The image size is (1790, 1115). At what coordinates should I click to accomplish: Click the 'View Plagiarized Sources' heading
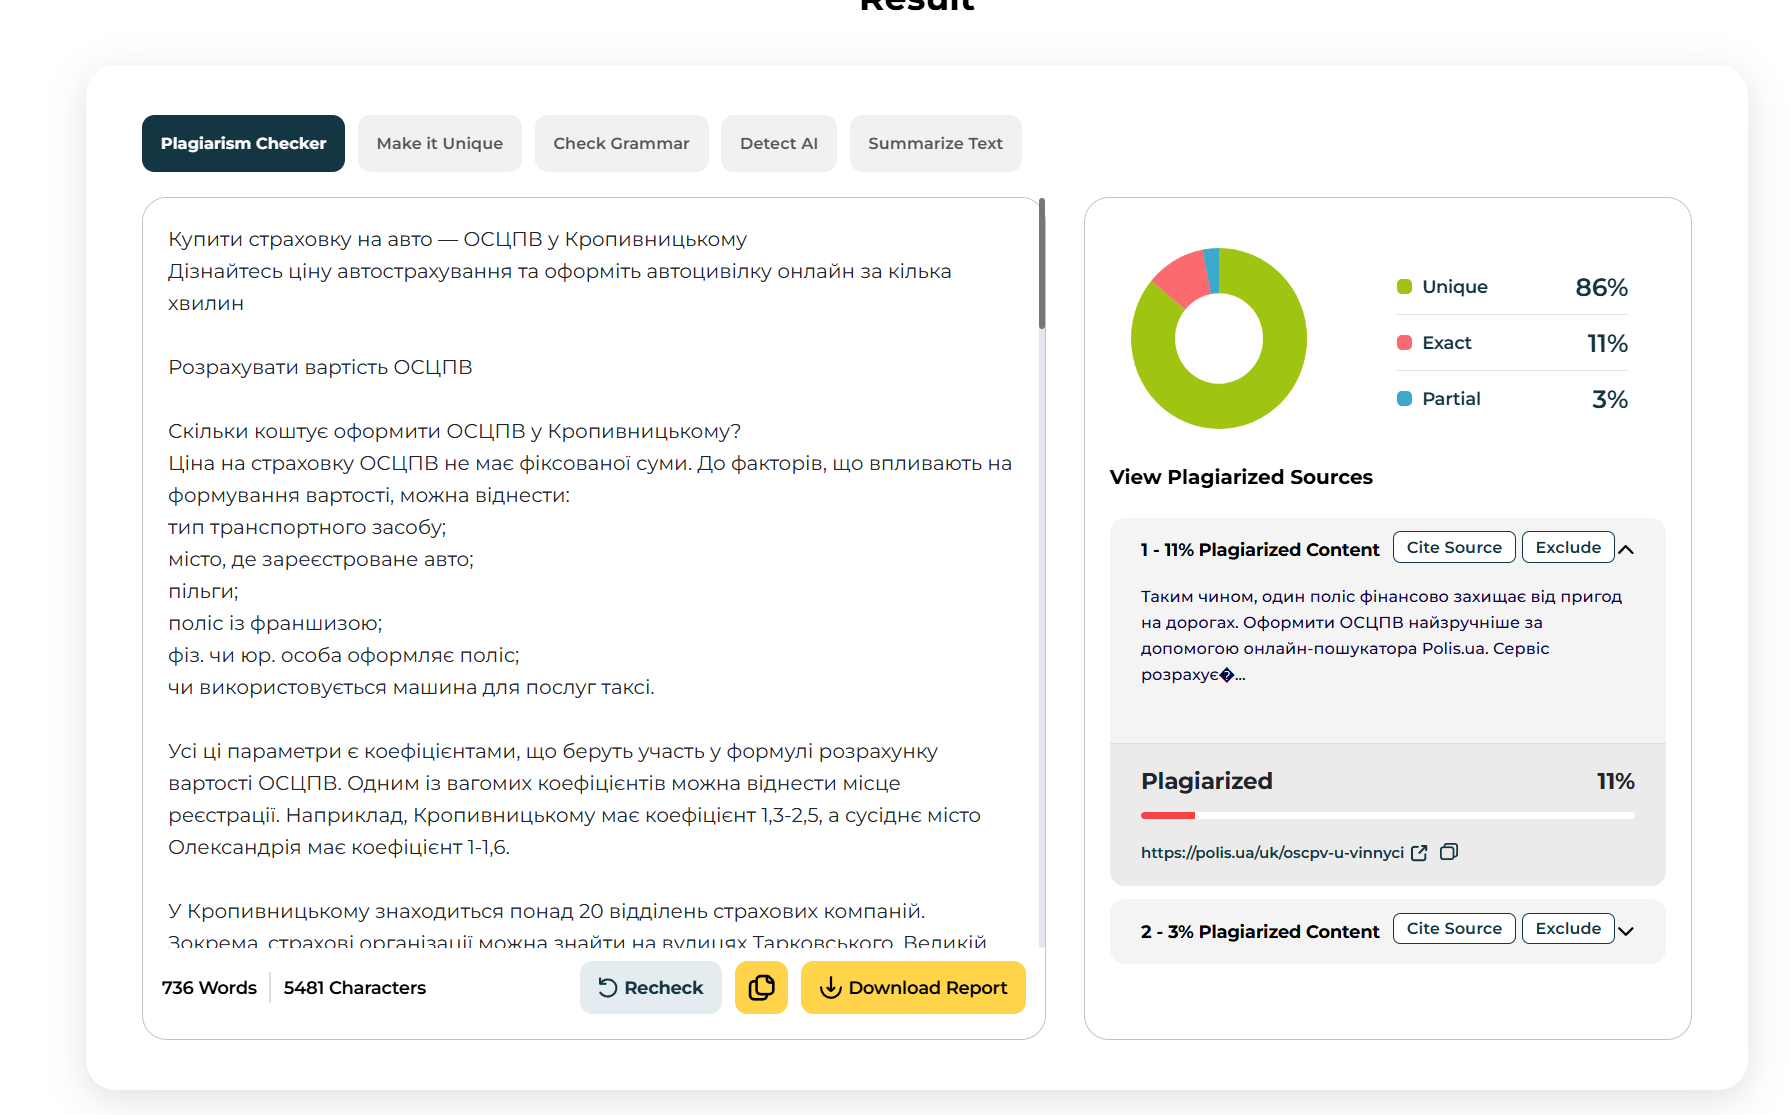1241,477
